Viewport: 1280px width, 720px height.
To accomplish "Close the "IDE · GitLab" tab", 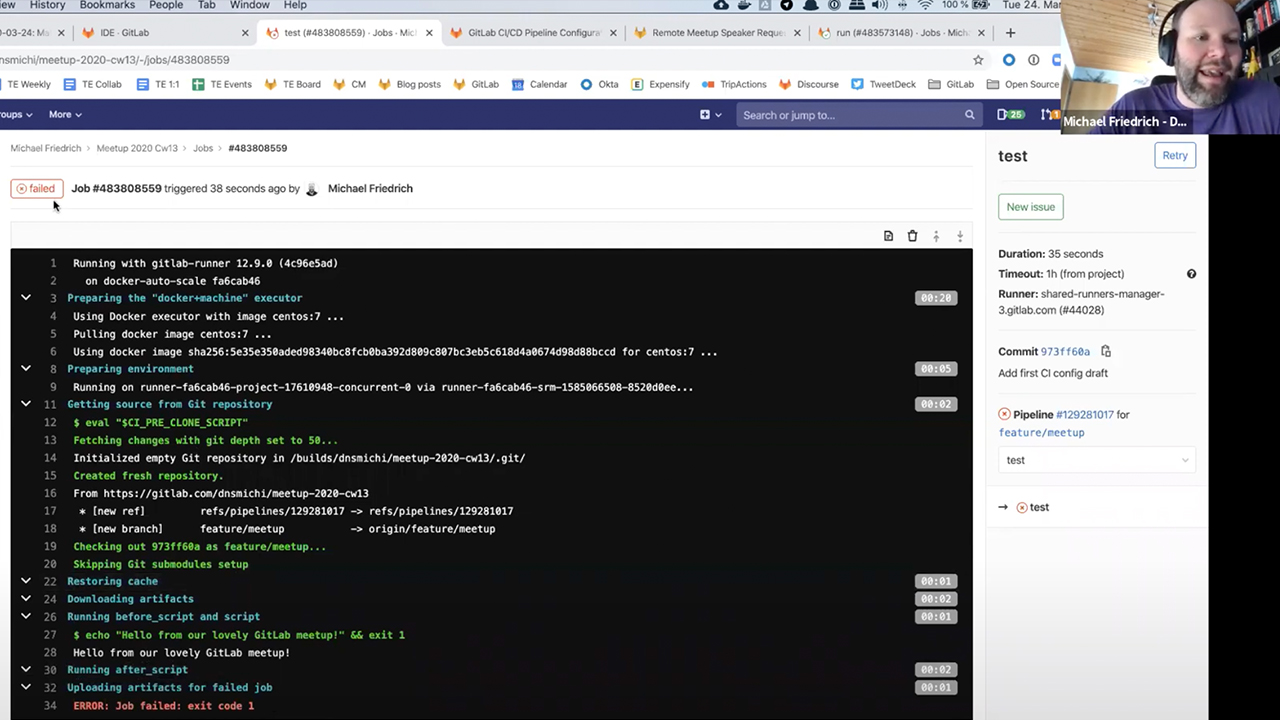I will (245, 33).
